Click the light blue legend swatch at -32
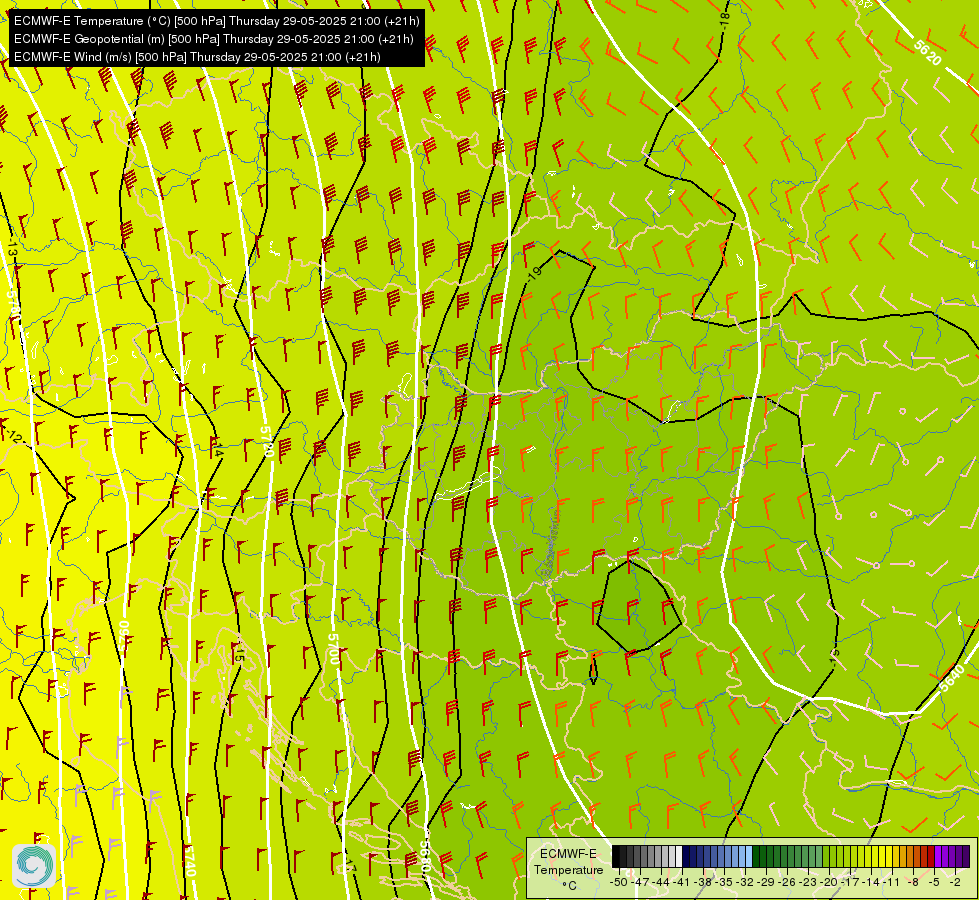 tap(749, 856)
